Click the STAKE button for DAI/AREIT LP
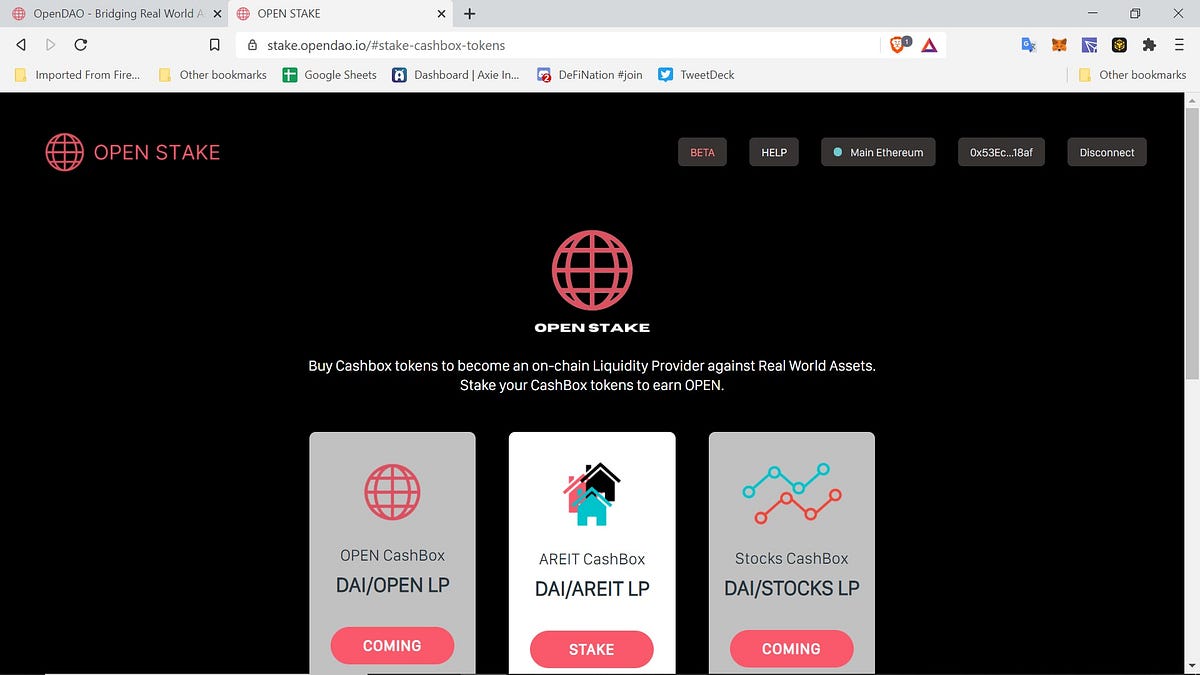Image resolution: width=1200 pixels, height=675 pixels. point(591,649)
